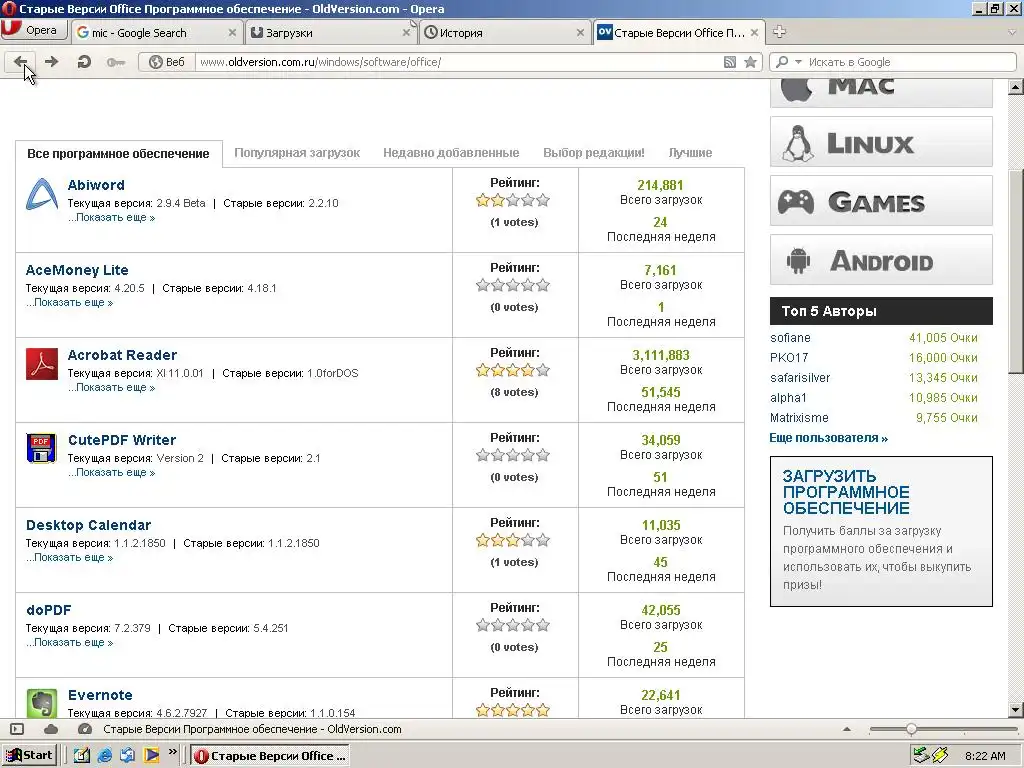Open the Linux category button
Image resolution: width=1024 pixels, height=768 pixels.
pyautogui.click(x=881, y=142)
